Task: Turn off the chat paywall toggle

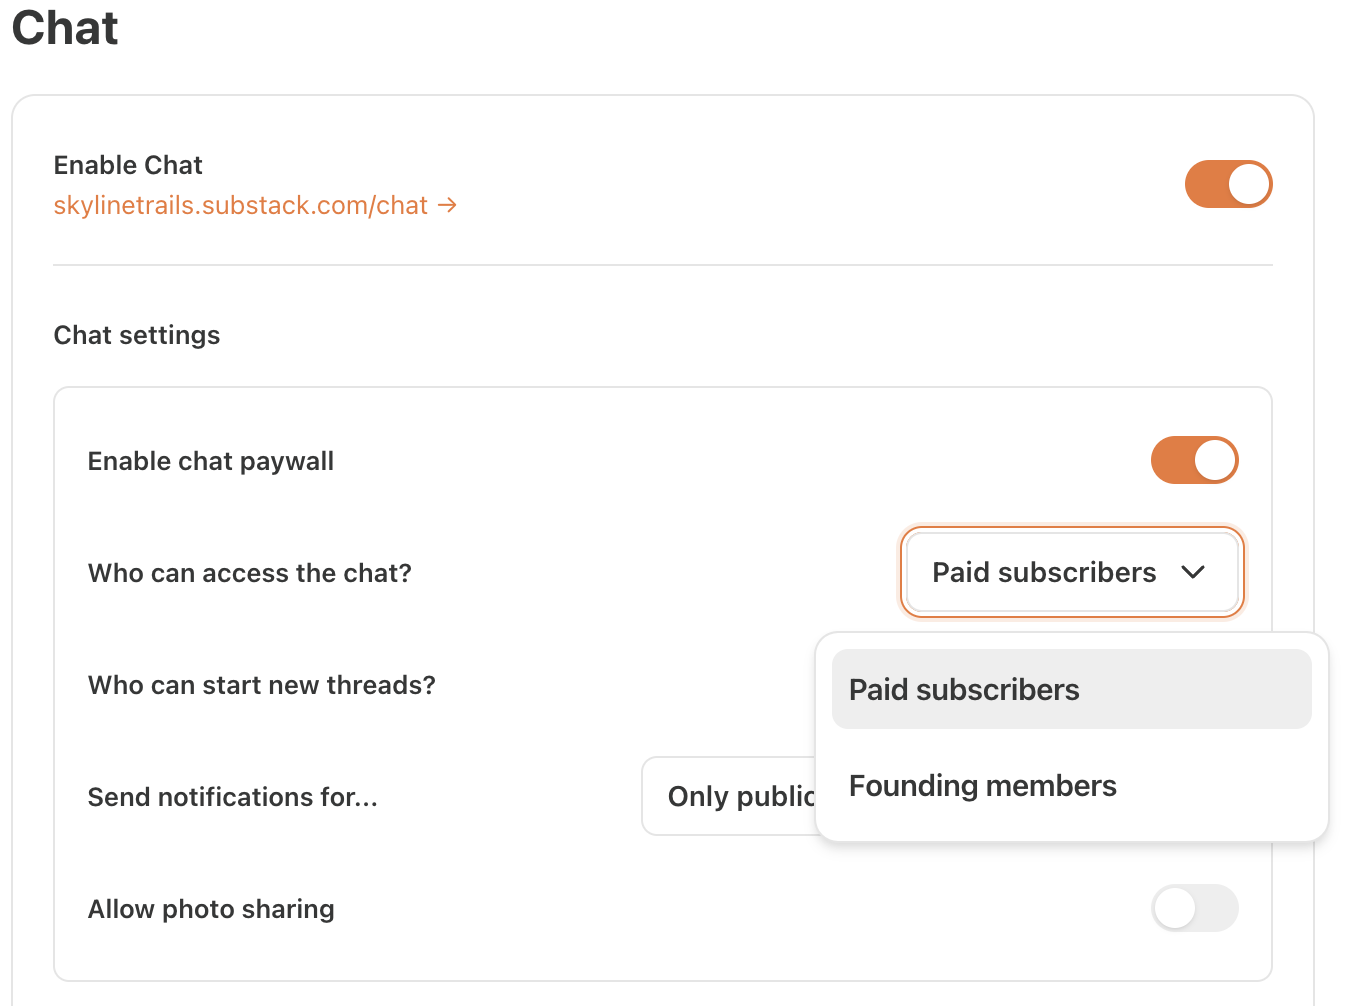Action: pyautogui.click(x=1194, y=460)
